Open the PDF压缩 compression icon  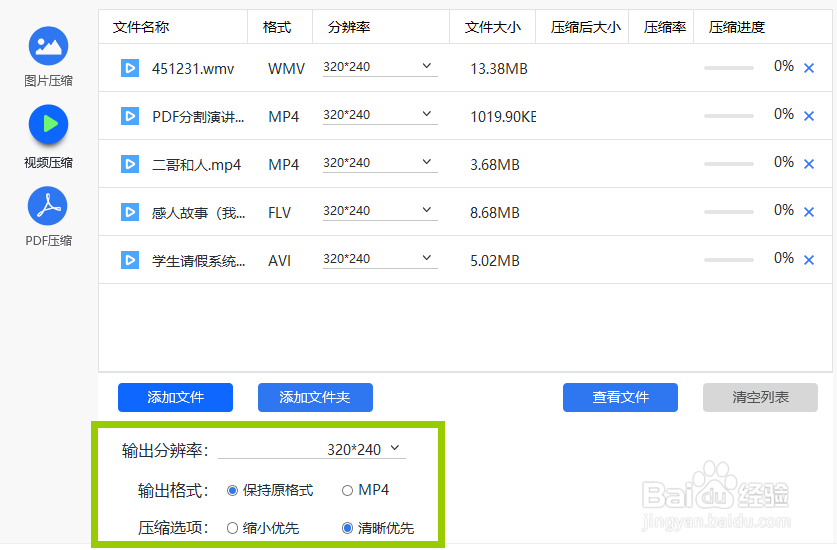pyautogui.click(x=48, y=206)
